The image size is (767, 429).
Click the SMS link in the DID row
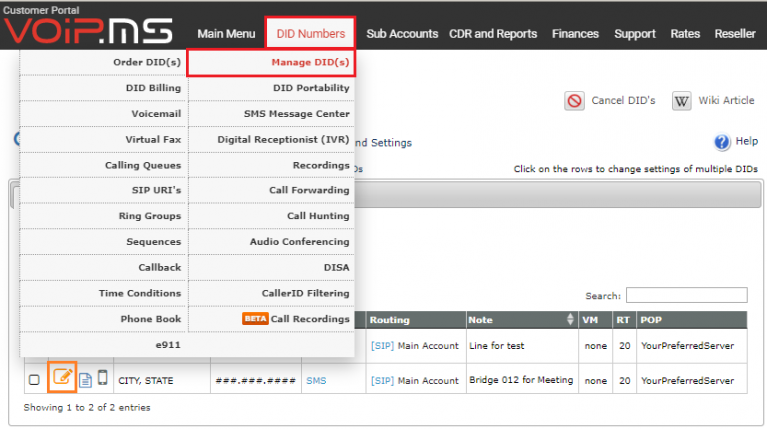[316, 381]
